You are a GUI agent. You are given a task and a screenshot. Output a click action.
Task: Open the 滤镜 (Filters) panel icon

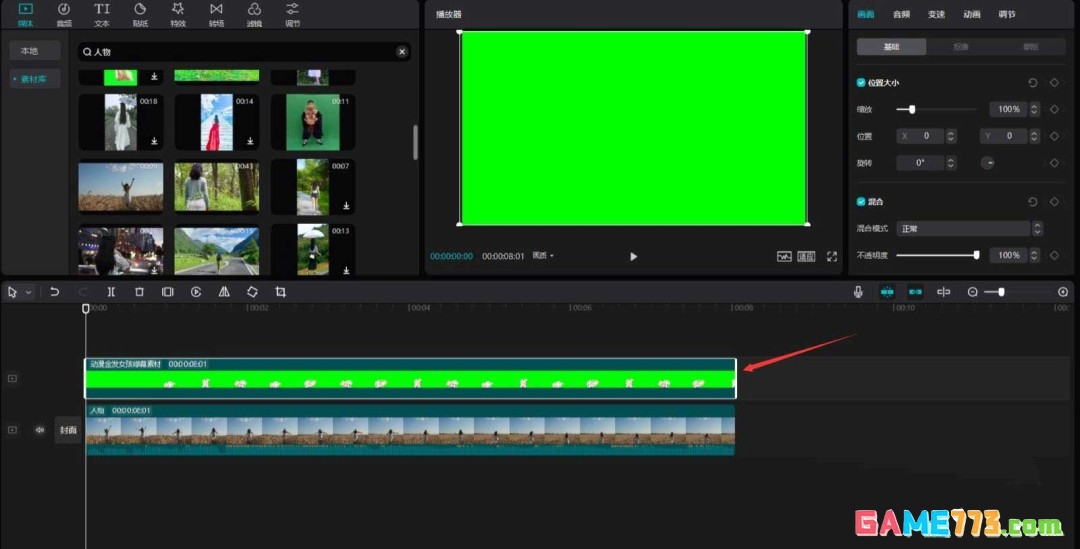(x=254, y=13)
